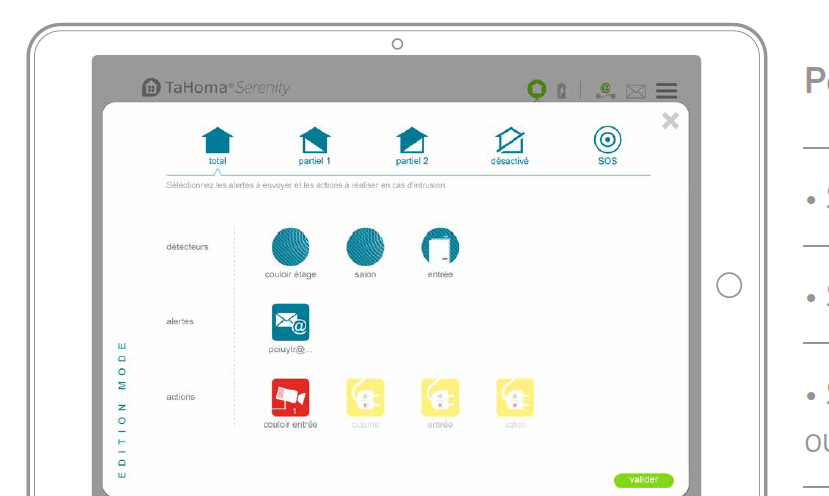Open the SOS mode tab
Viewport: 829px width, 496px height.
607,146
